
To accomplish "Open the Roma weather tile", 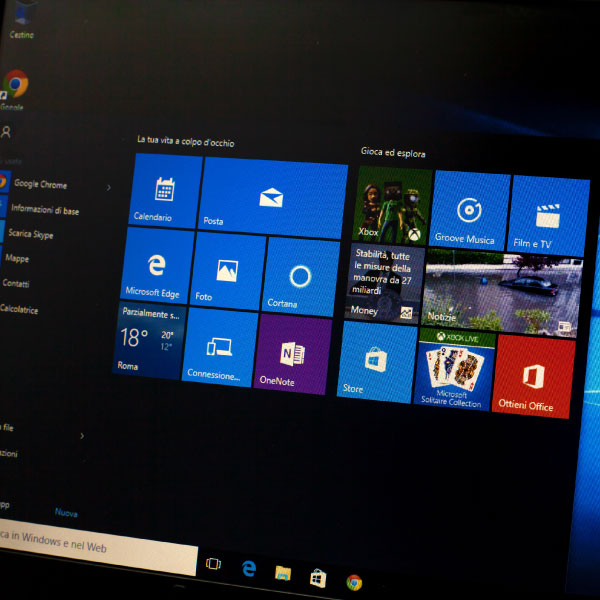I will [x=149, y=340].
